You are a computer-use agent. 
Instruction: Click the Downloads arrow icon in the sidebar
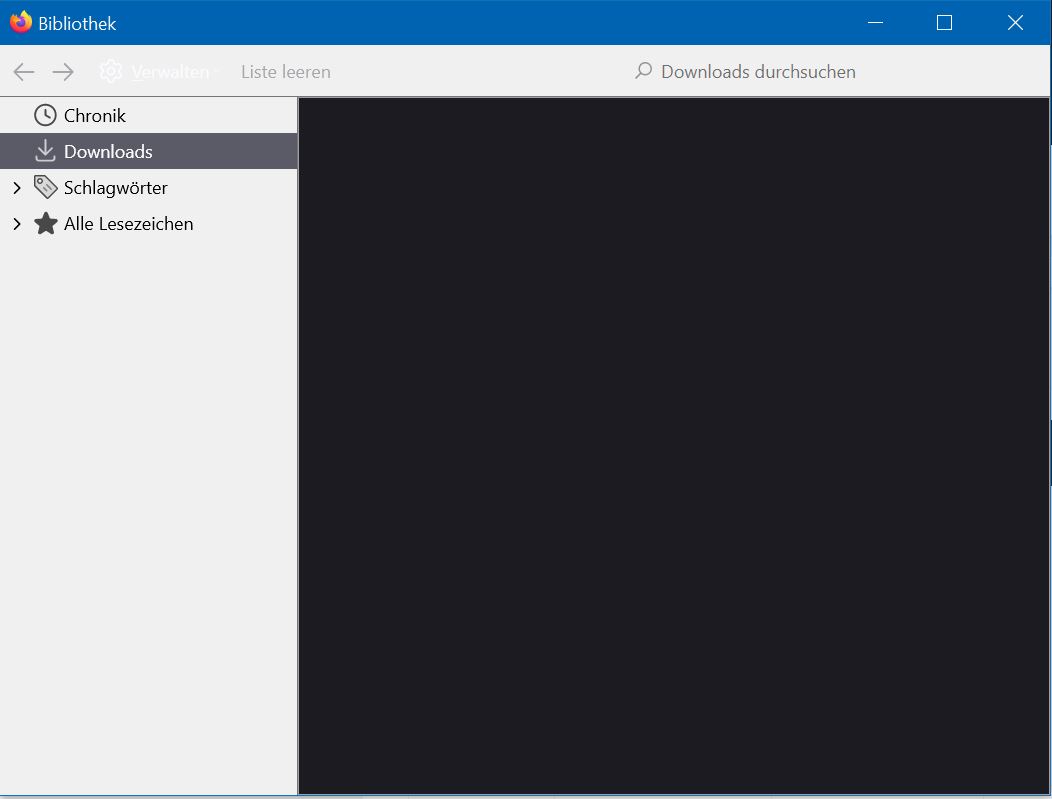pyautogui.click(x=45, y=151)
